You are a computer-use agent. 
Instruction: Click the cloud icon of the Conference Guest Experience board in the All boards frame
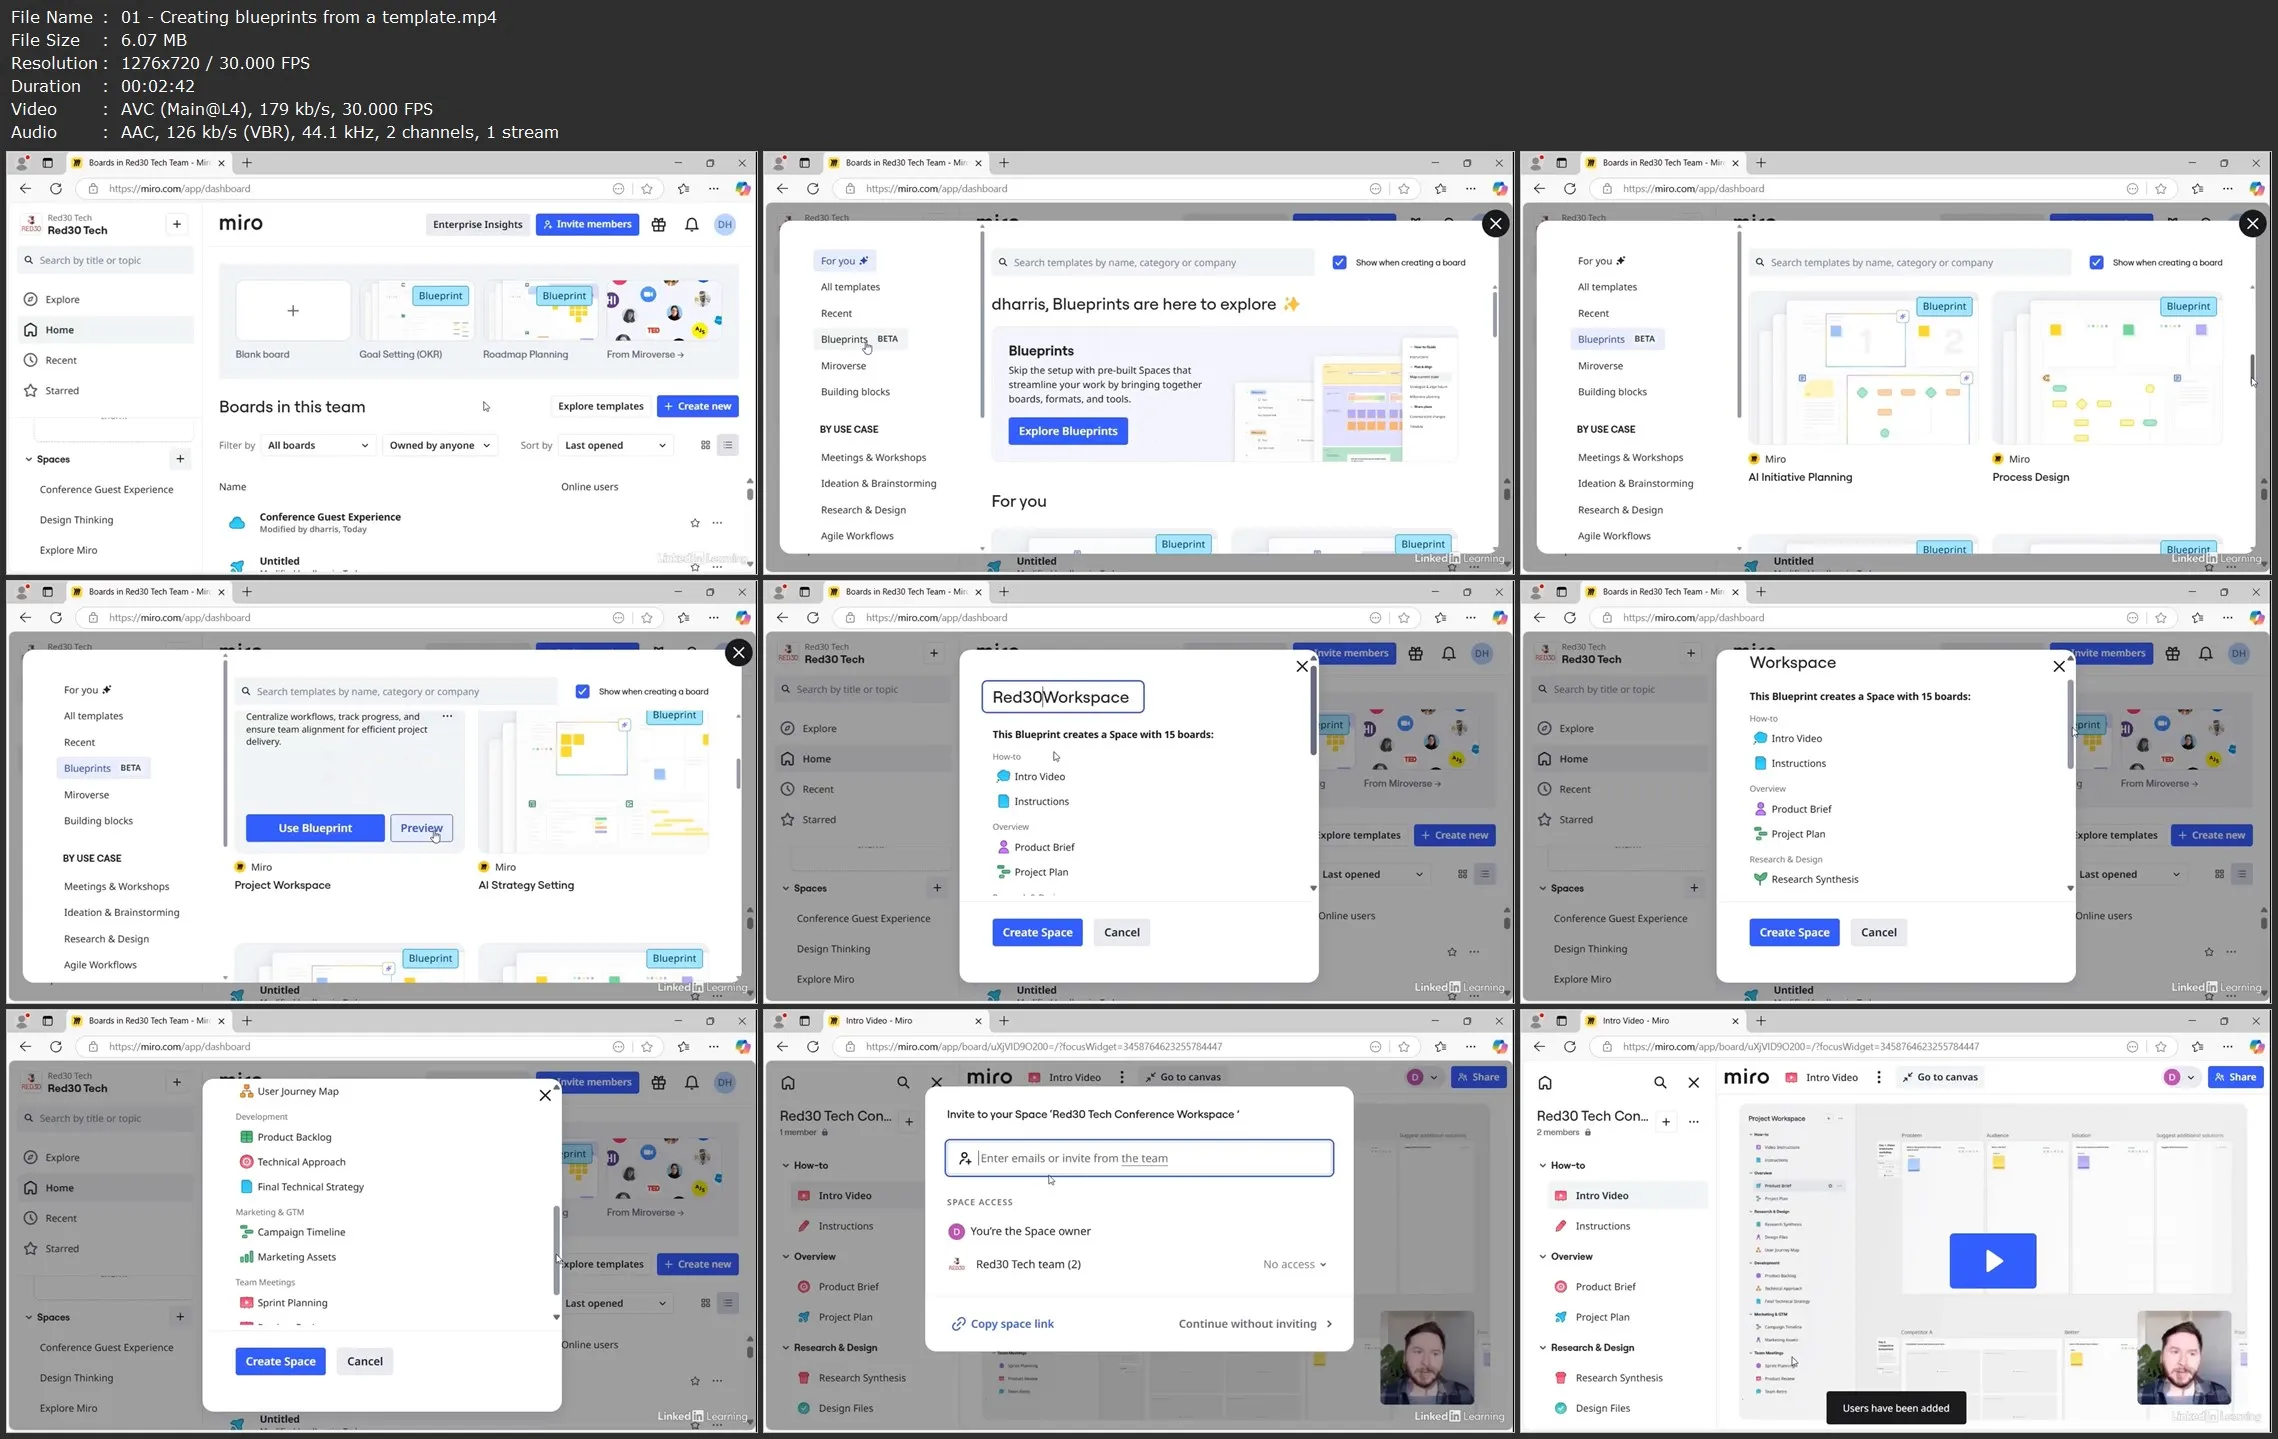click(x=237, y=523)
